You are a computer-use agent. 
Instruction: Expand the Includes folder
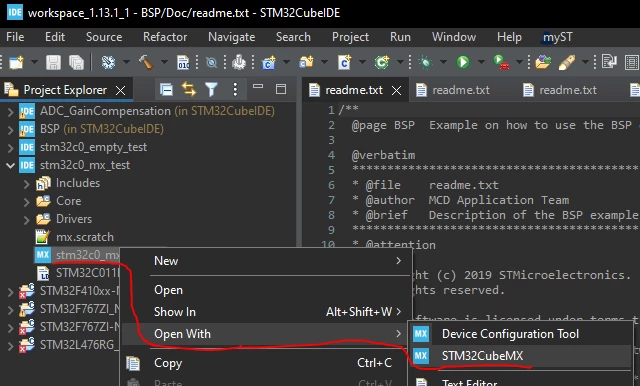point(27,184)
